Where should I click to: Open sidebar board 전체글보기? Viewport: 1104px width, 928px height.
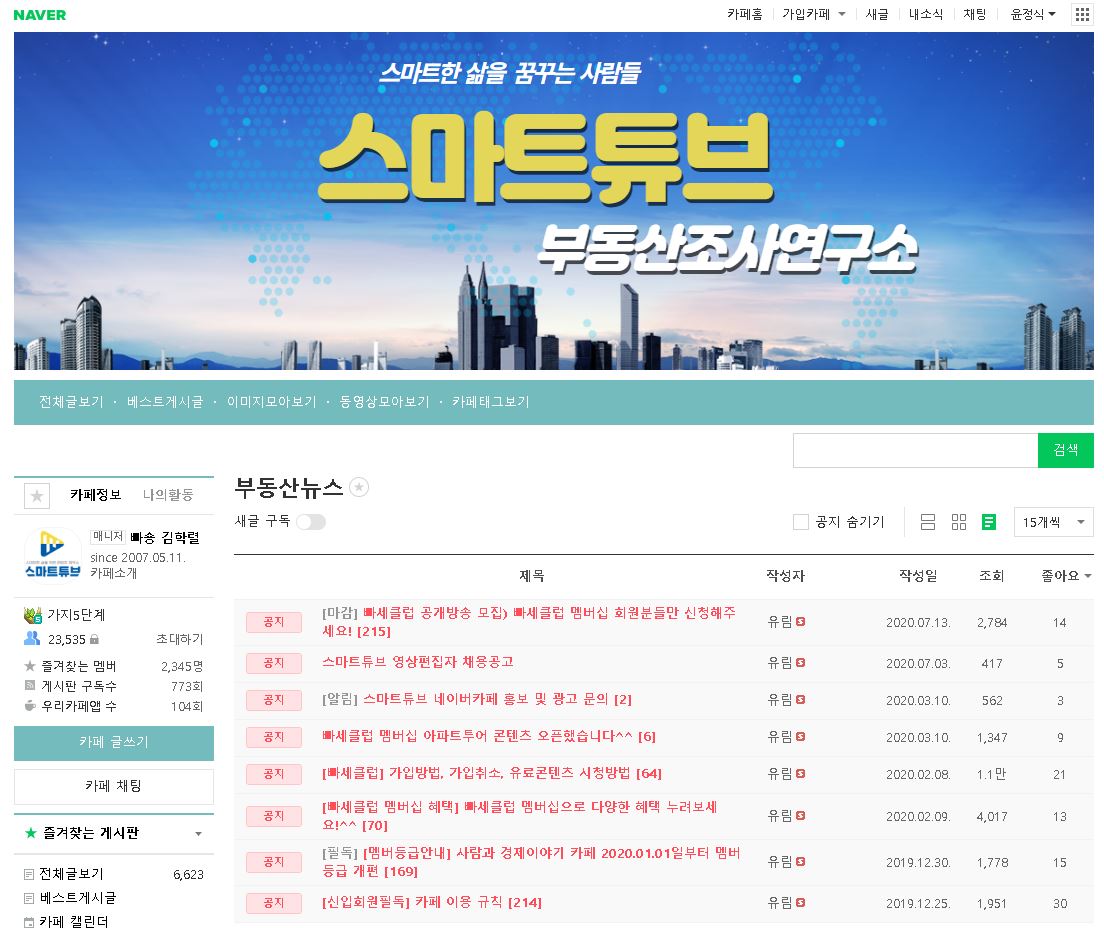(x=71, y=874)
